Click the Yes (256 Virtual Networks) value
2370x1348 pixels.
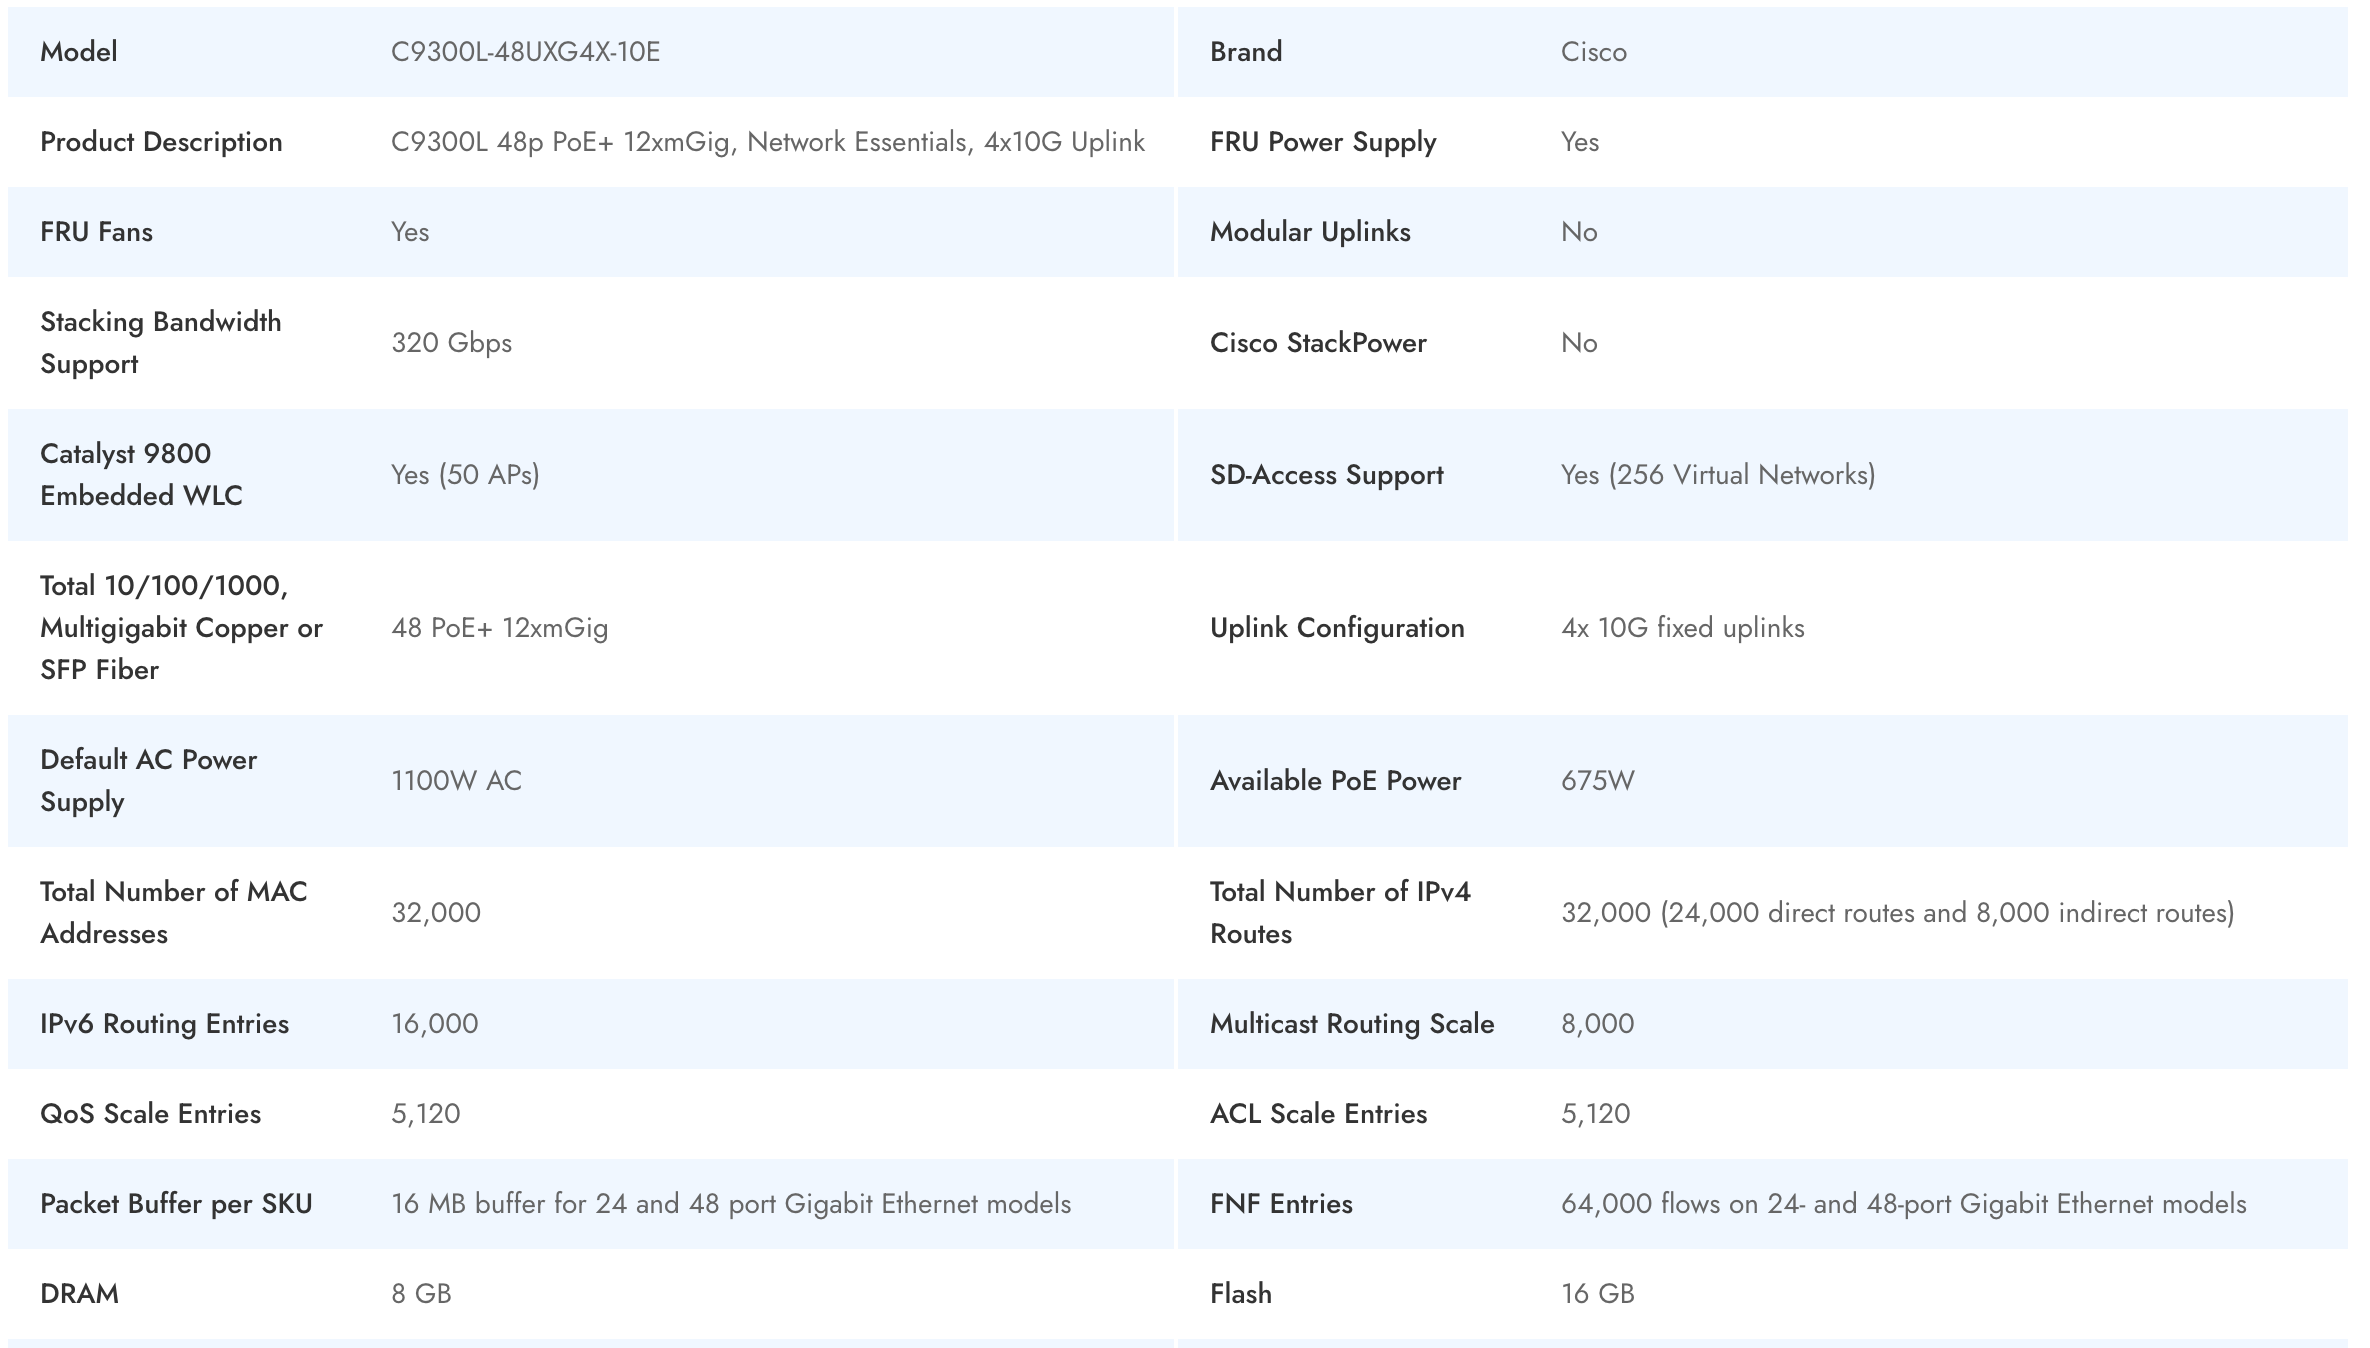pos(1717,475)
